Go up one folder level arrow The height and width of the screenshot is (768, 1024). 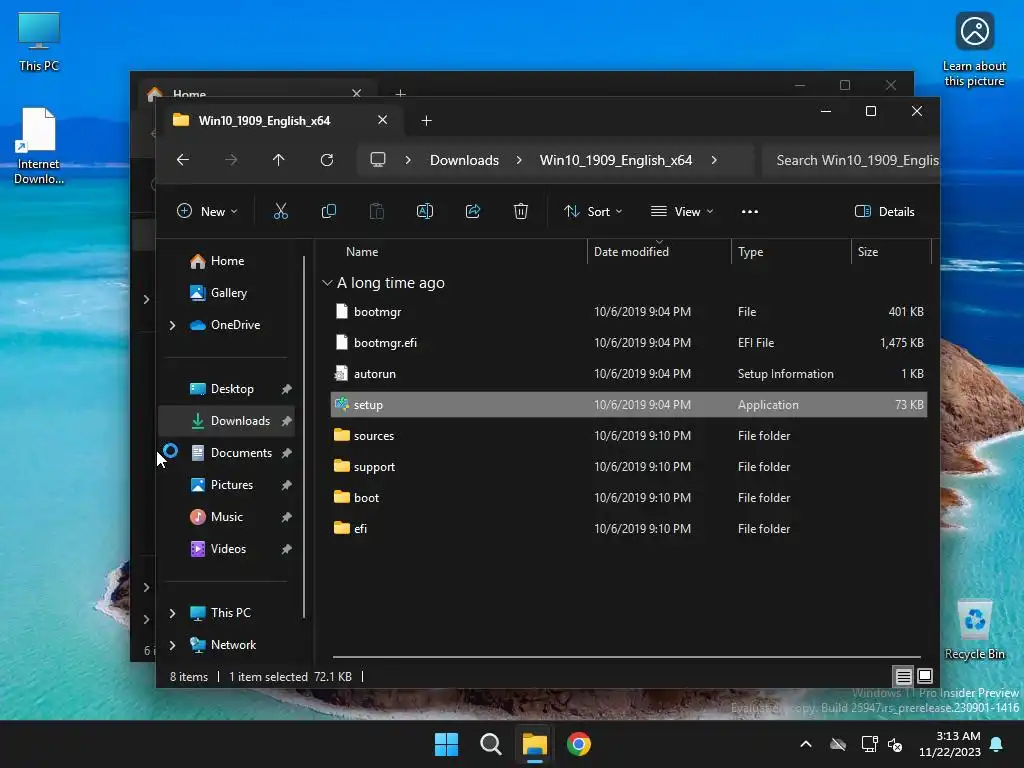pyautogui.click(x=279, y=160)
